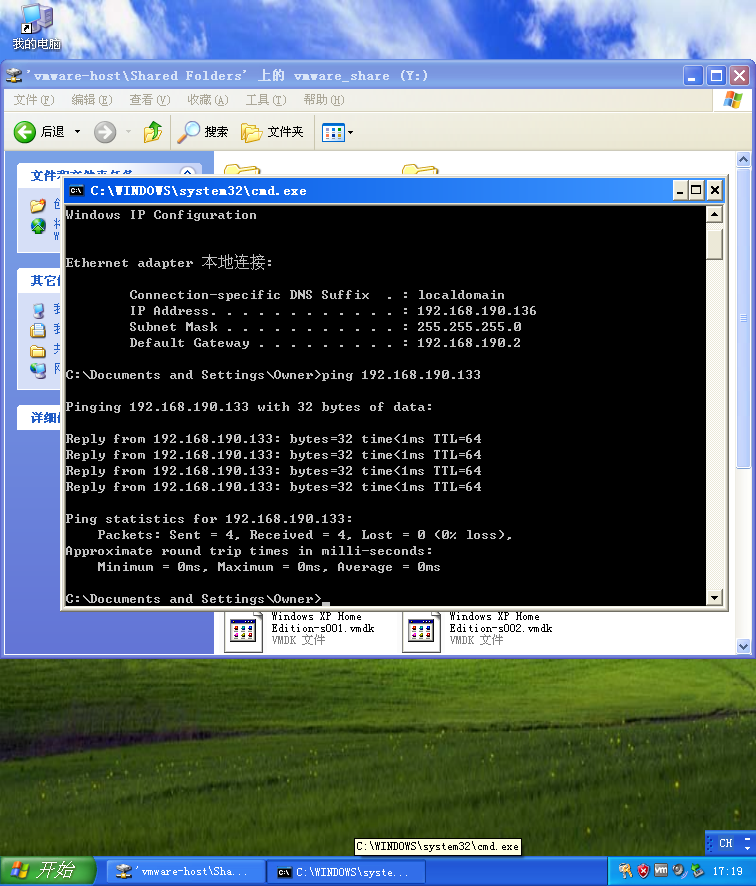Open the 查看(V) menu
The width and height of the screenshot is (756, 886).
coord(150,100)
